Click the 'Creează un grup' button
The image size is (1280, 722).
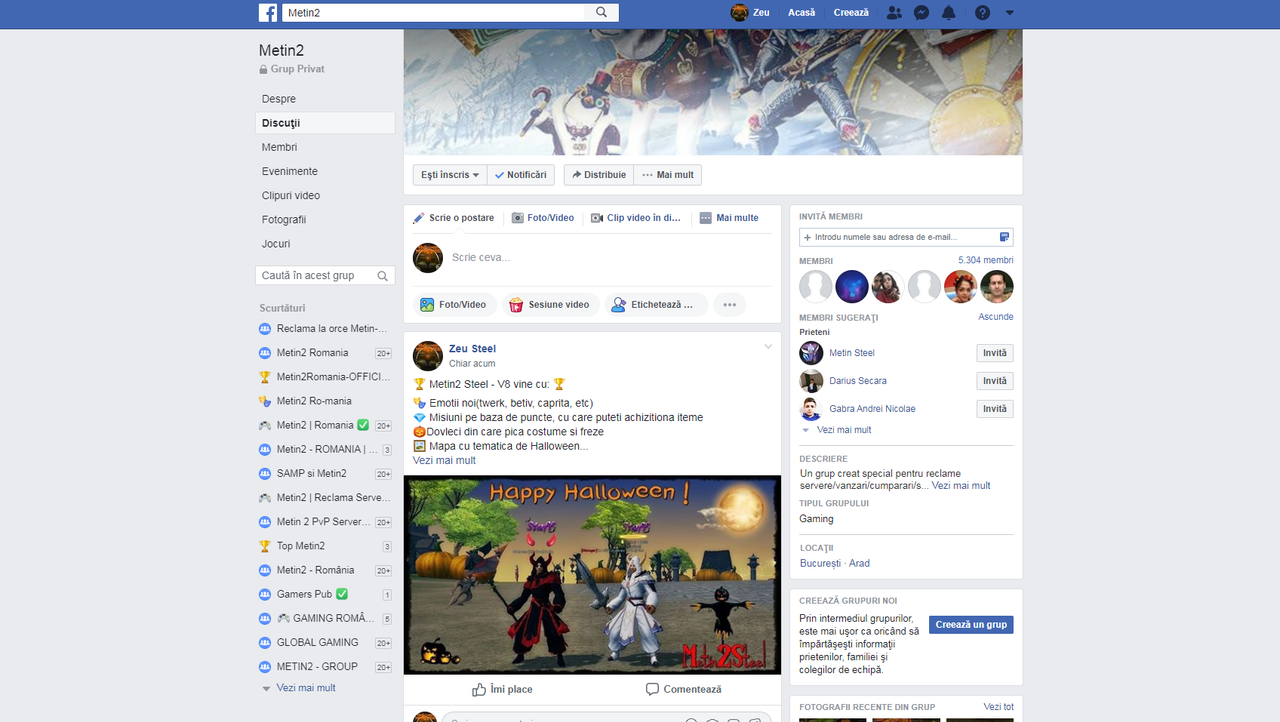pos(970,624)
